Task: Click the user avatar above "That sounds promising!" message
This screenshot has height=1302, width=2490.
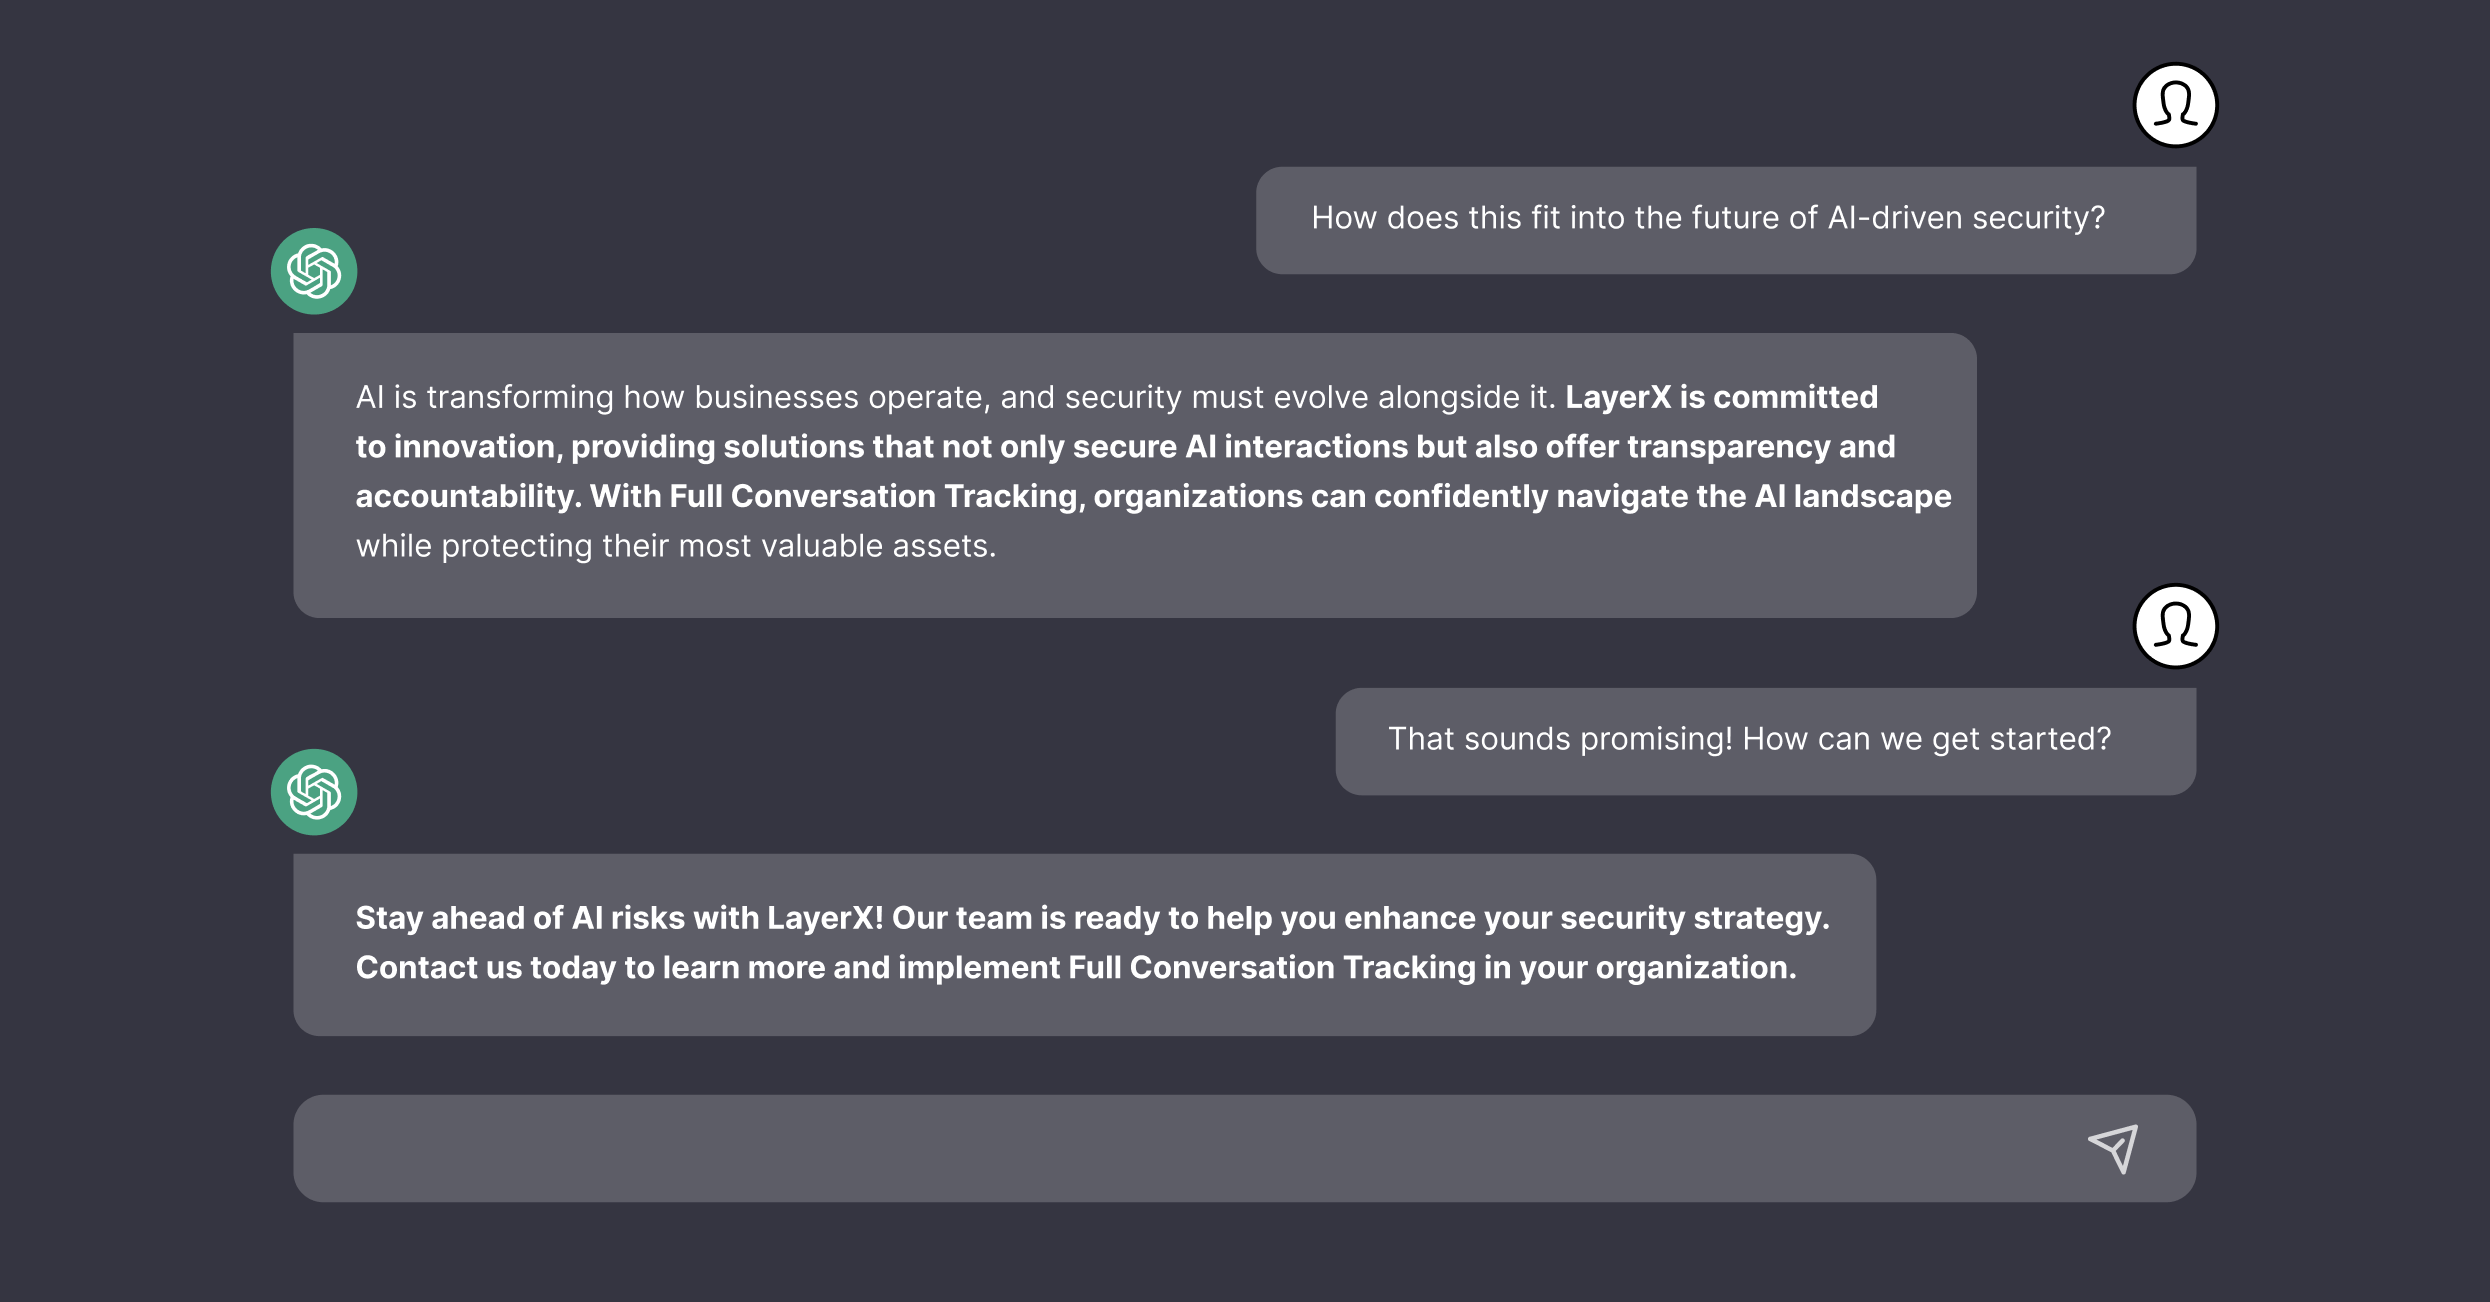Action: point(2175,626)
